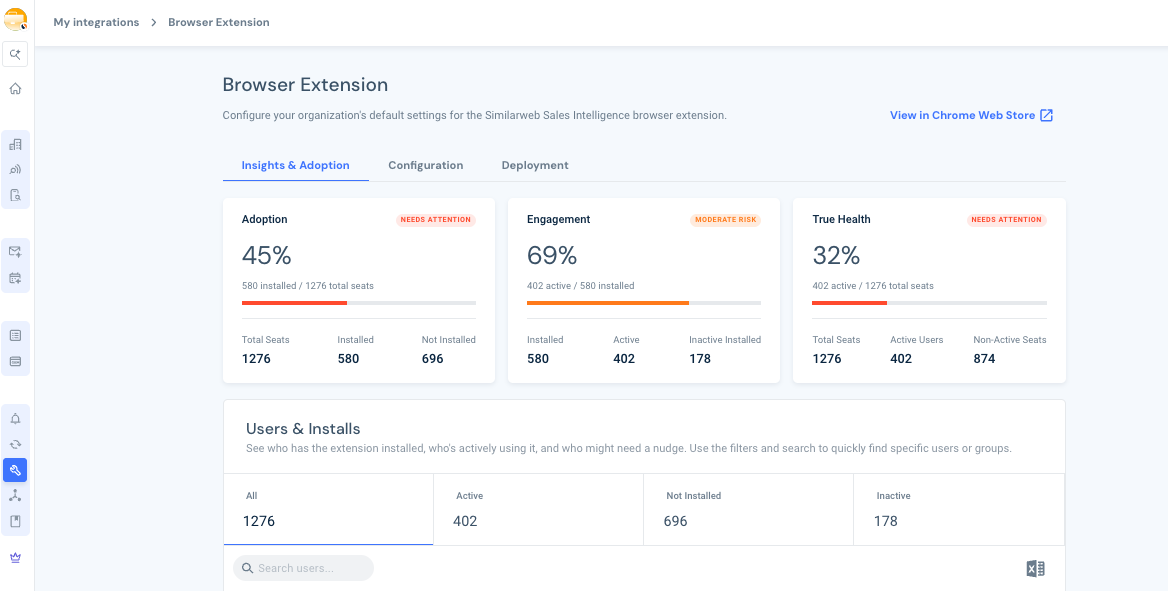
Task: Click the Adoption progress bar
Action: [359, 303]
